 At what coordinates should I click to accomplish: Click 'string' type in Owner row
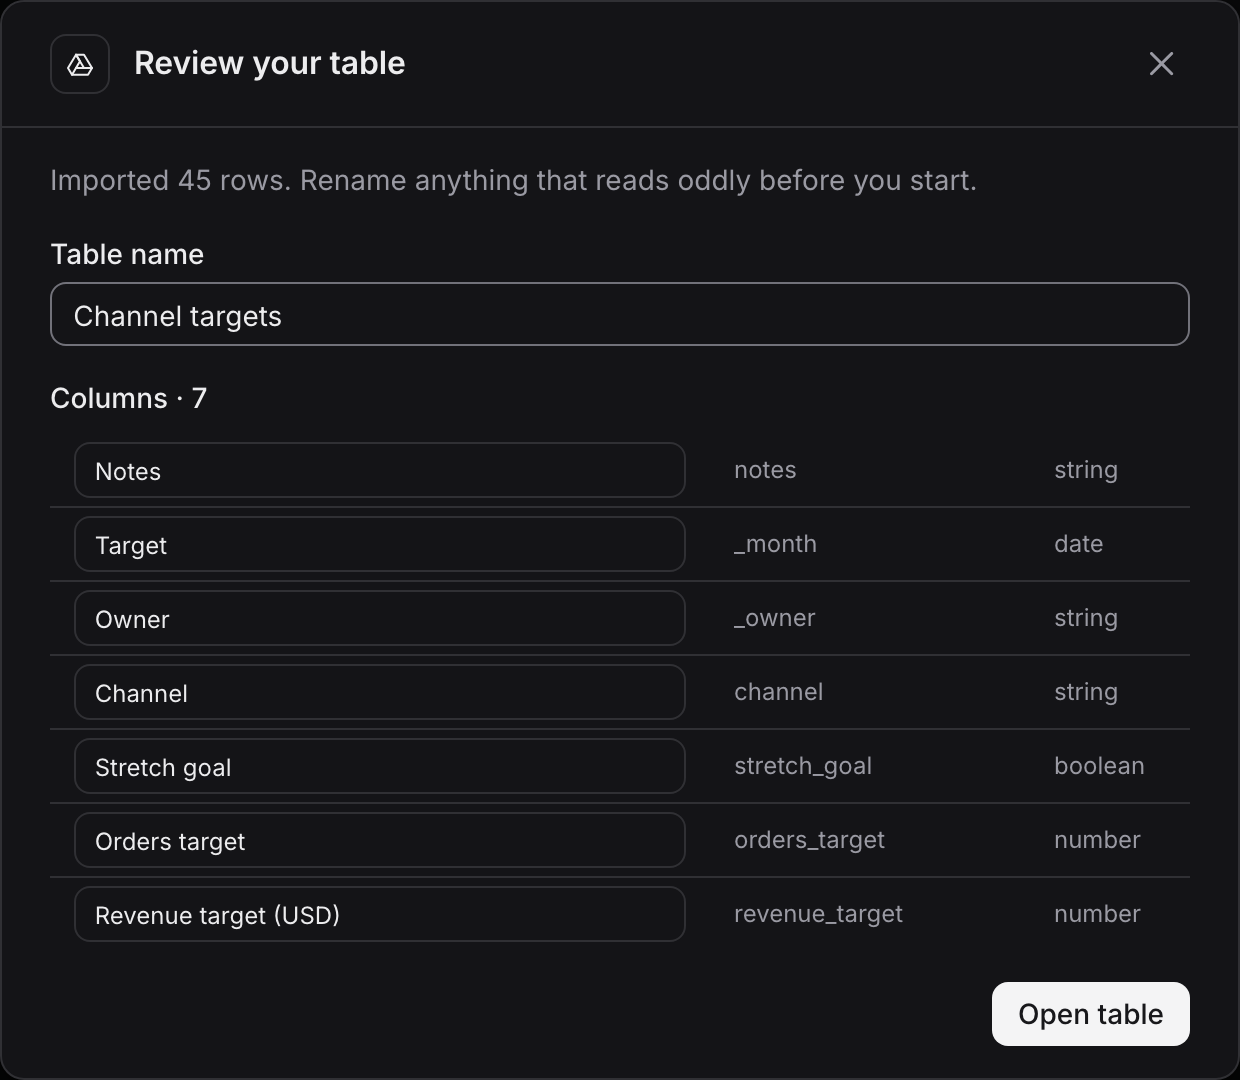tap(1086, 618)
